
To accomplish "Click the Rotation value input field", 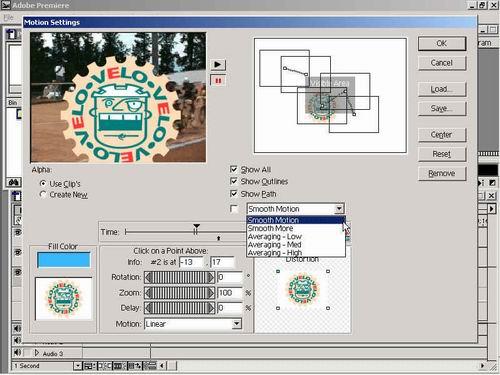I will [x=230, y=277].
